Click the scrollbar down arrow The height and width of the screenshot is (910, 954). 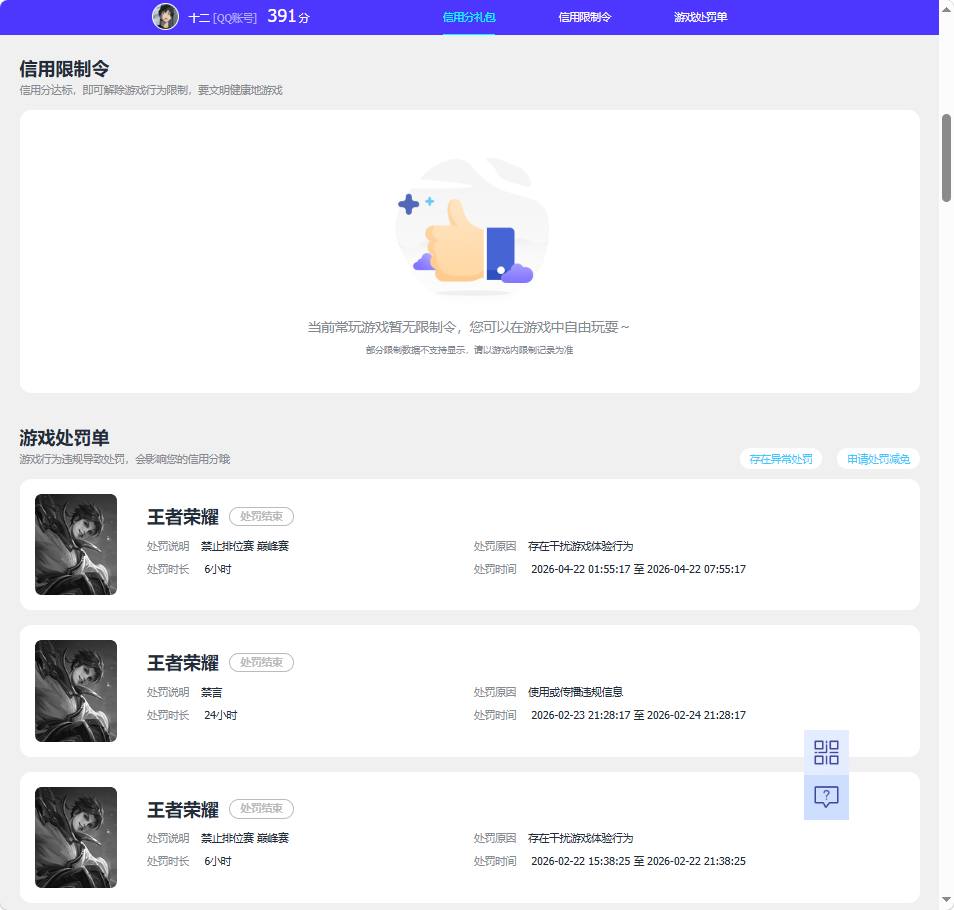pyautogui.click(x=946, y=900)
